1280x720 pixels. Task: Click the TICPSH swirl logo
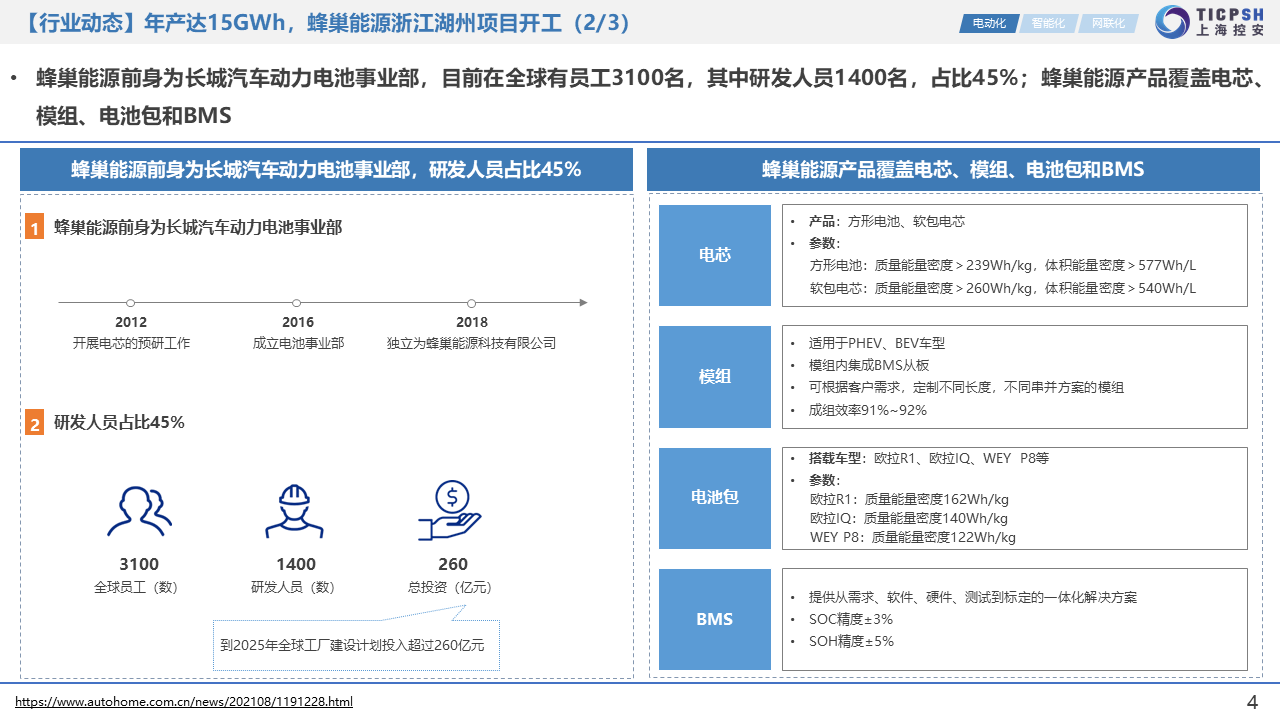coord(1172,22)
